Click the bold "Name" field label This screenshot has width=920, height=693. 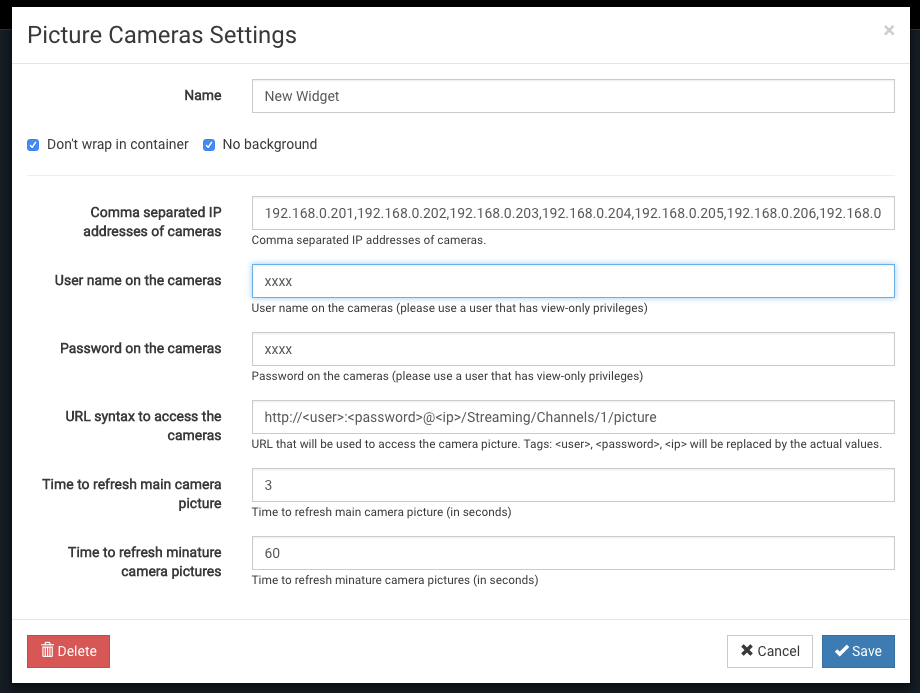[203, 96]
